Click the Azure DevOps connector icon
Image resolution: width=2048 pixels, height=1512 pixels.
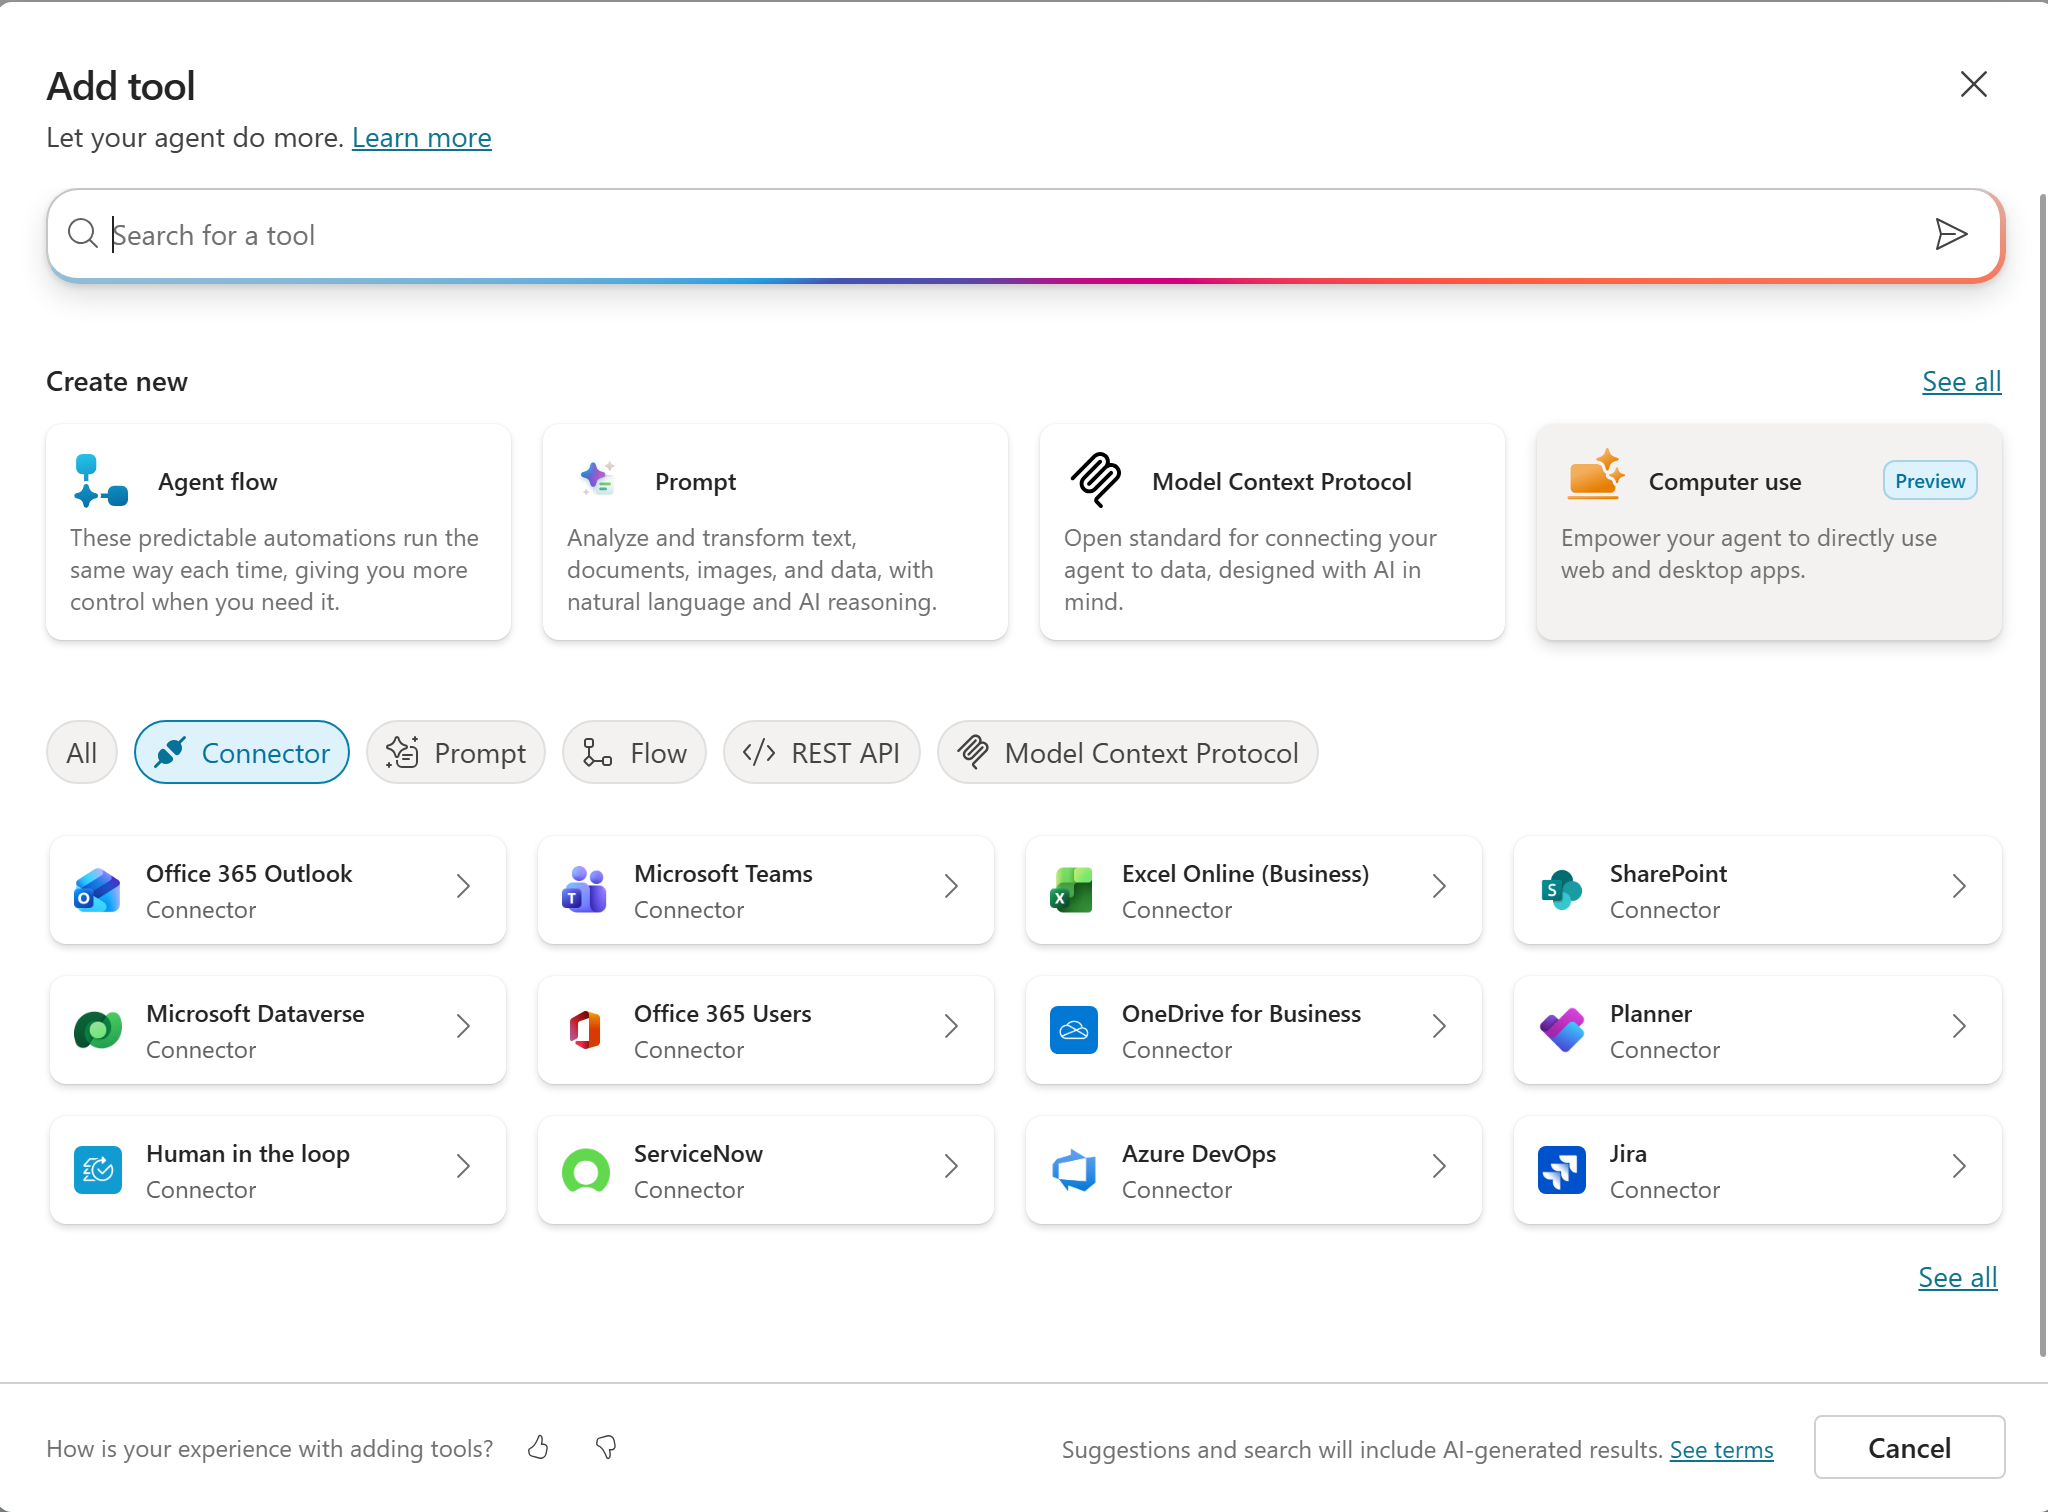pos(1073,1170)
